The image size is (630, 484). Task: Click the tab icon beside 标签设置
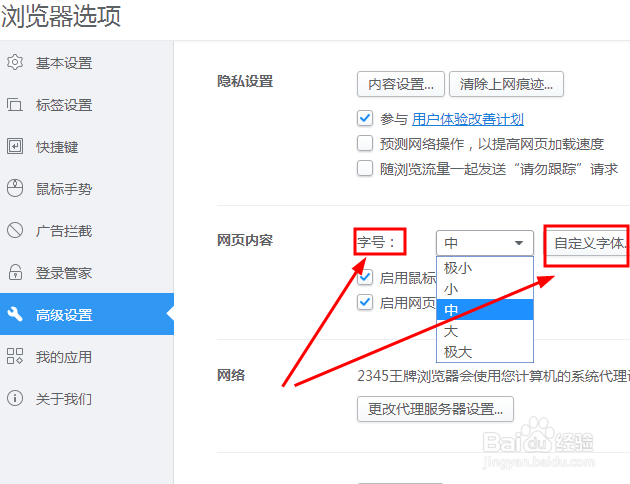click(15, 105)
